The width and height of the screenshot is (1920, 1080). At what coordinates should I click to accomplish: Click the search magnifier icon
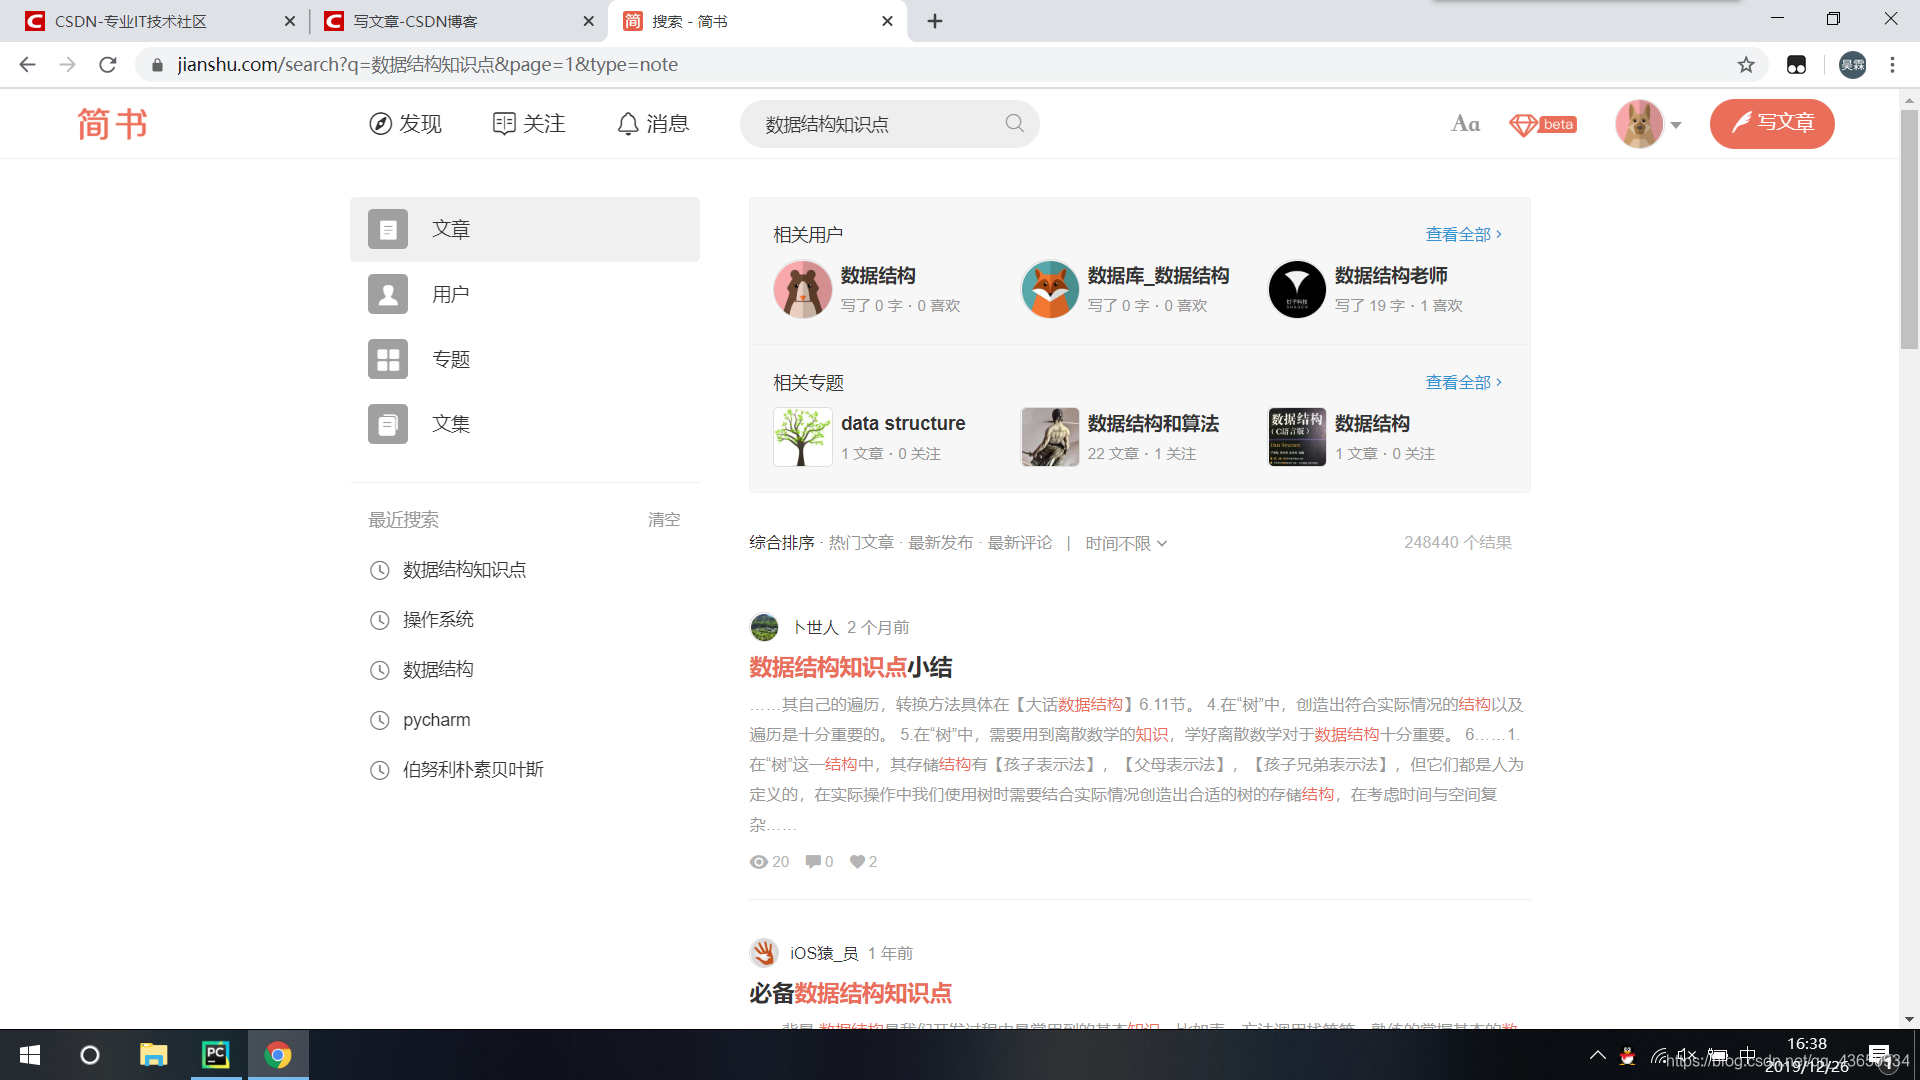tap(1014, 123)
